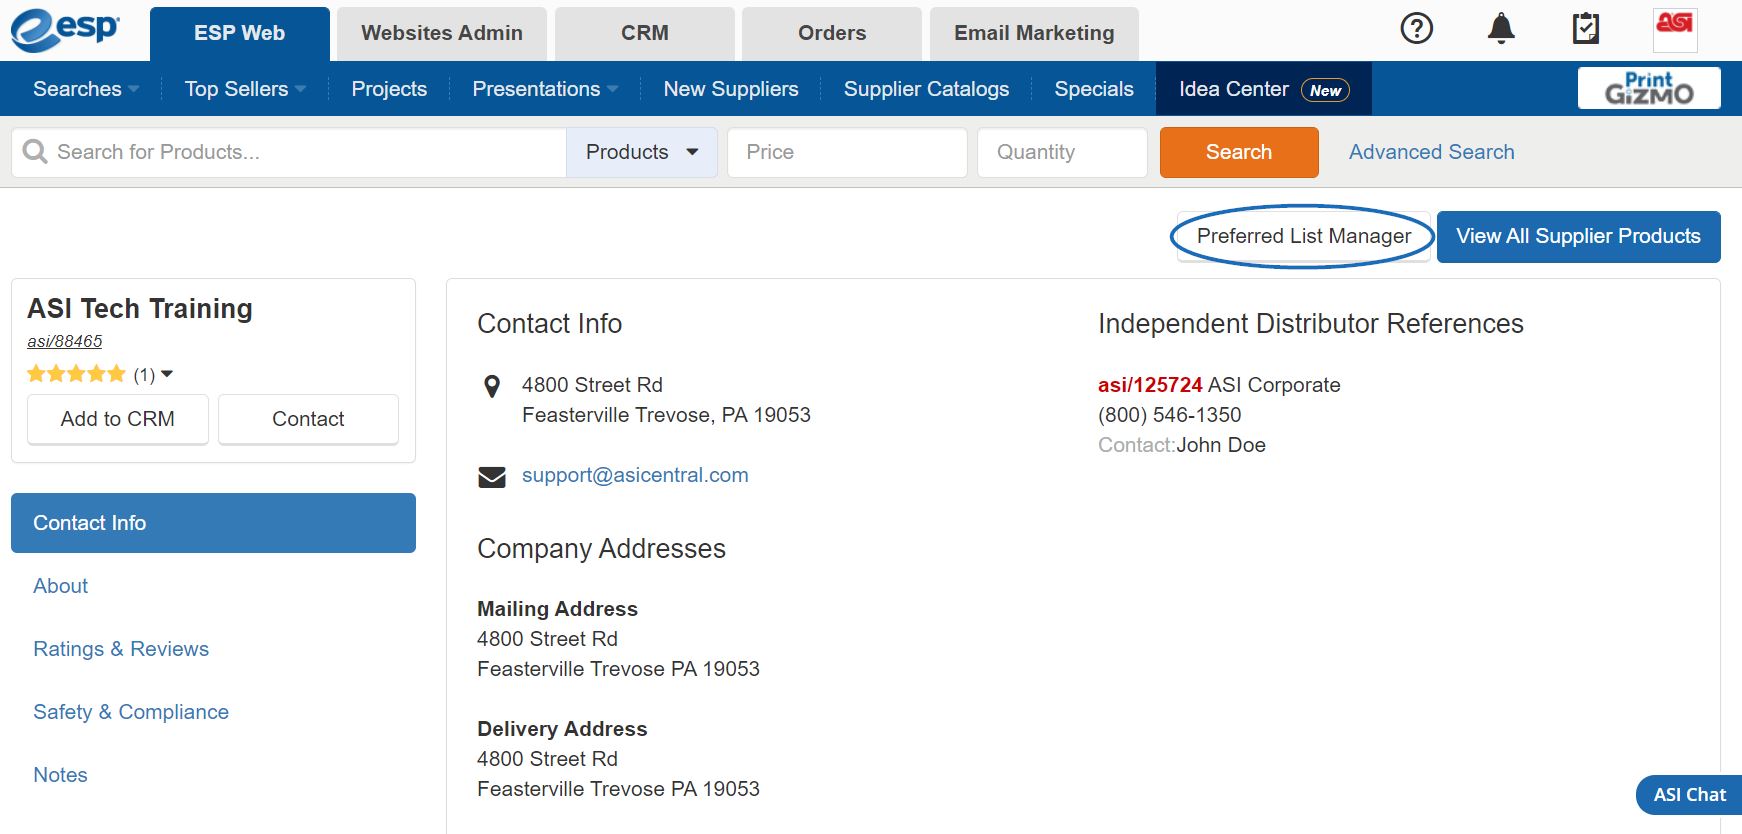
Task: Click the email envelope icon
Action: (492, 477)
